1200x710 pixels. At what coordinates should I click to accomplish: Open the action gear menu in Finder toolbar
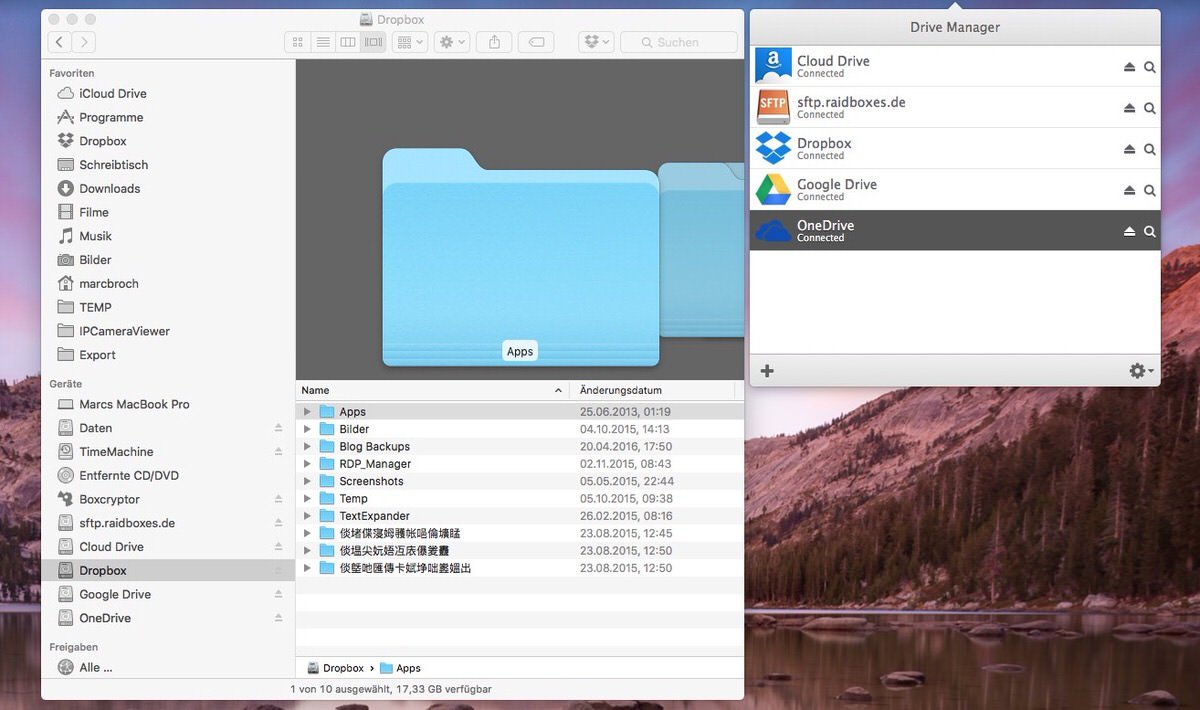pyautogui.click(x=452, y=42)
